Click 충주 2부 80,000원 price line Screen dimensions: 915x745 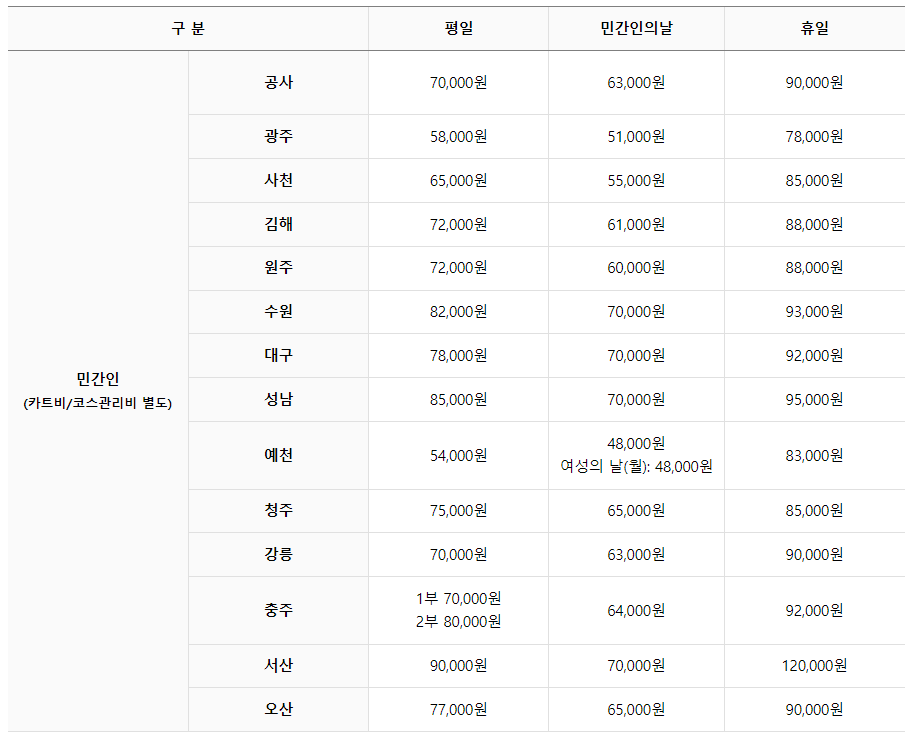click(459, 622)
